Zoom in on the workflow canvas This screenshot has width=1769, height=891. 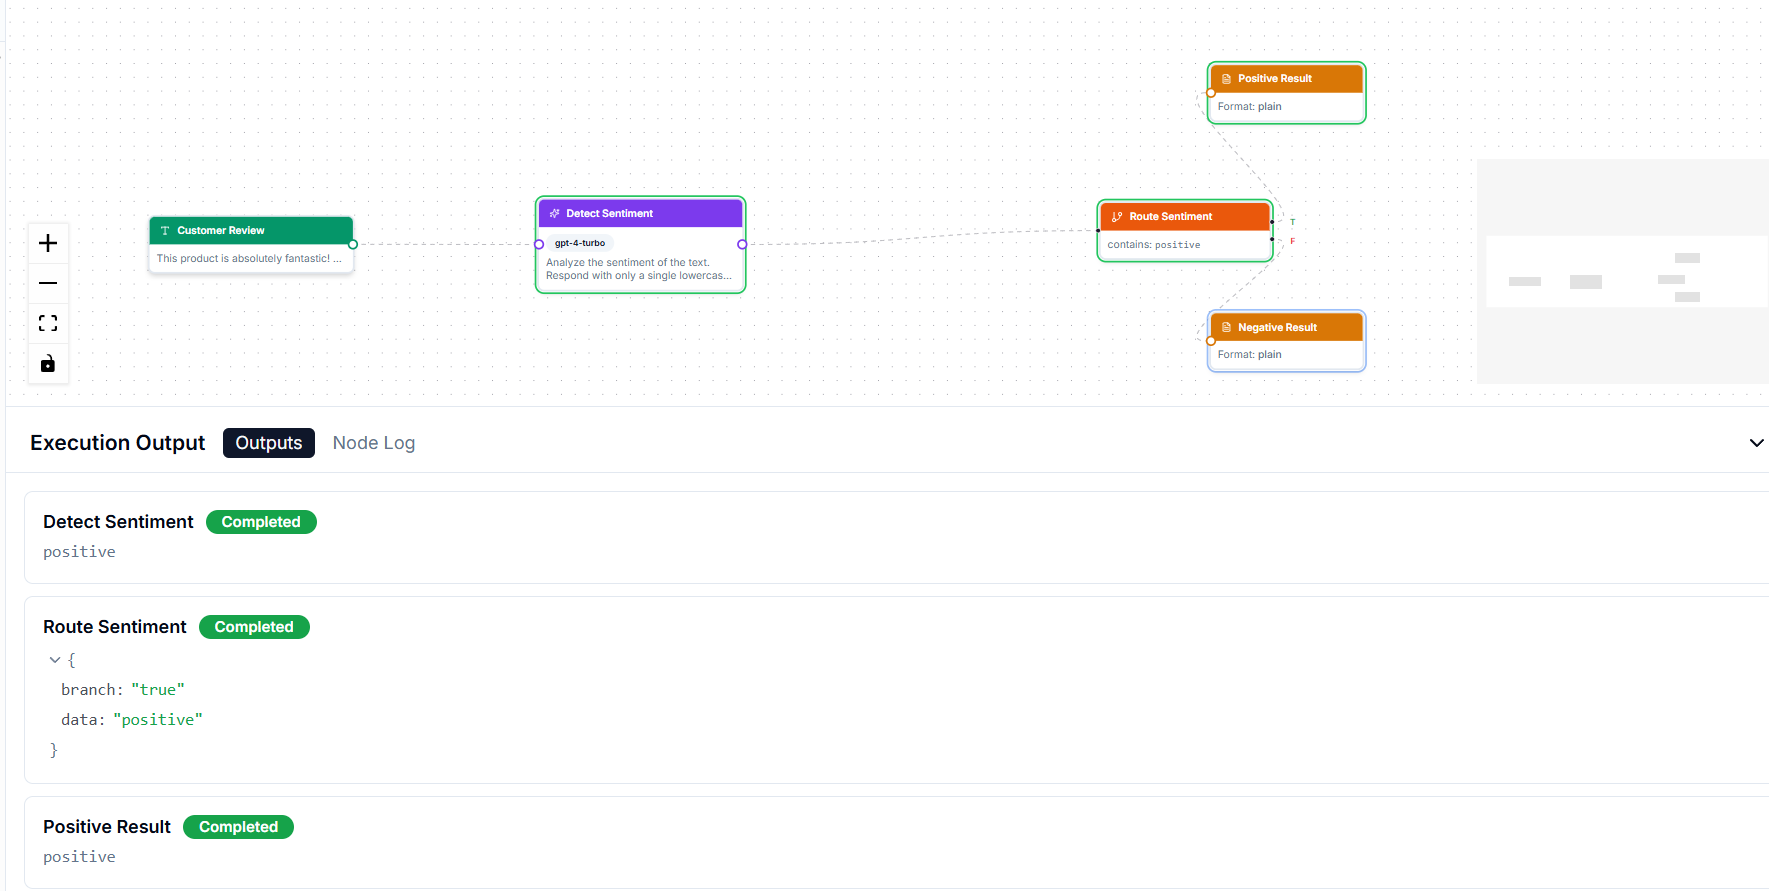(x=48, y=243)
